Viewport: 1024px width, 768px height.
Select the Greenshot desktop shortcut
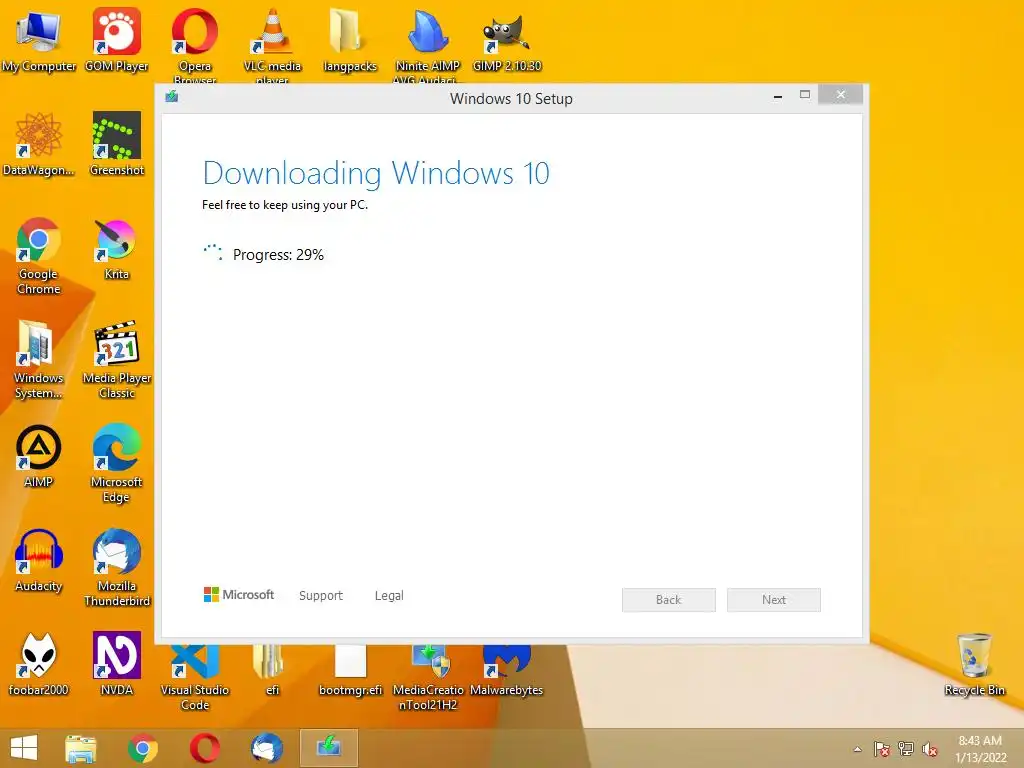[x=117, y=145]
